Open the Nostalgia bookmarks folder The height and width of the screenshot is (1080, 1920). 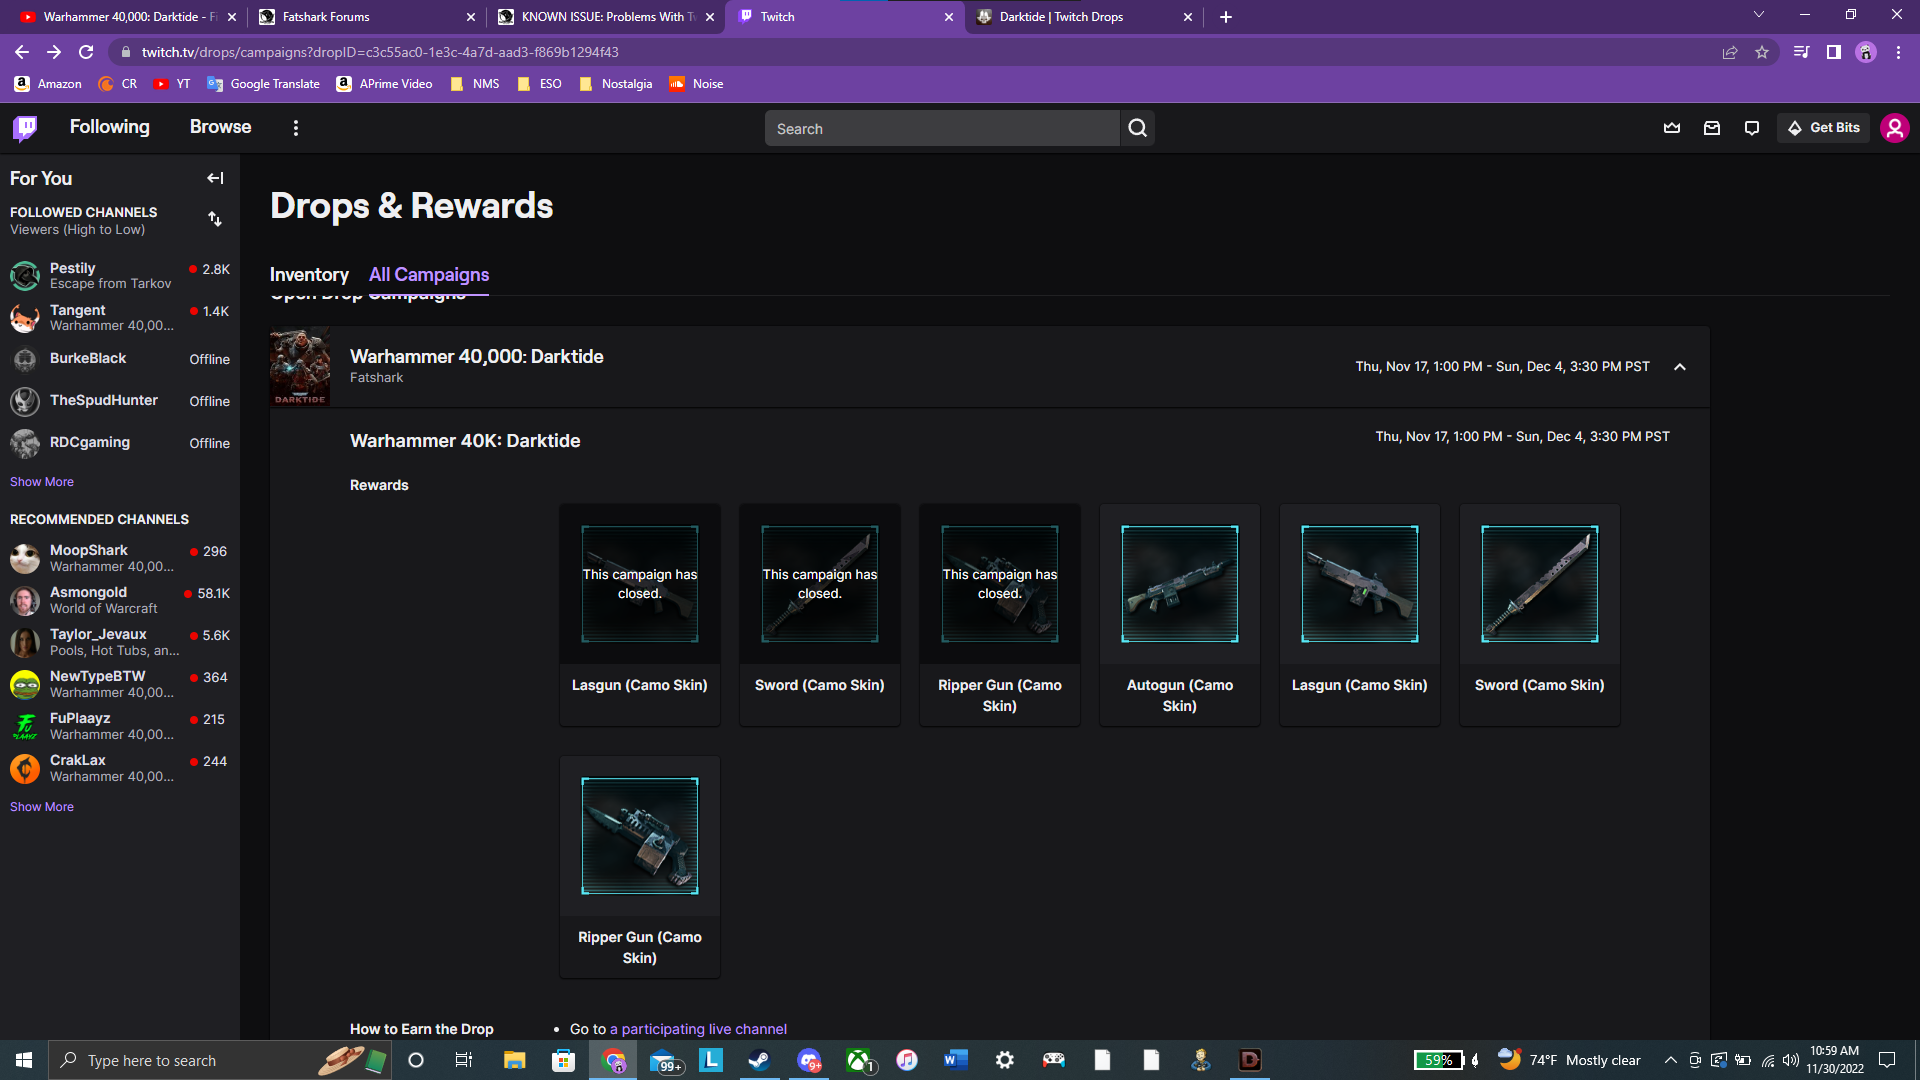(x=615, y=84)
